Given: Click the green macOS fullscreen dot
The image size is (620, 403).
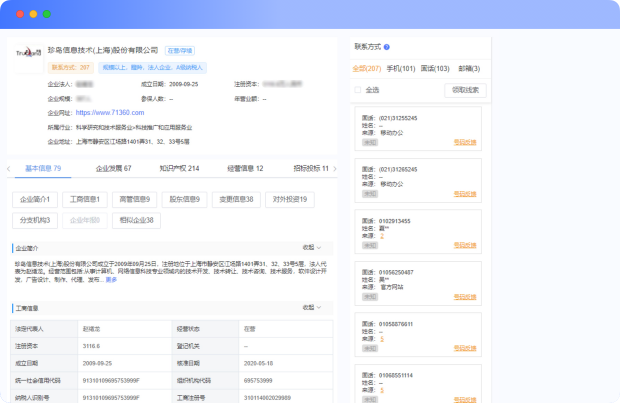Looking at the screenshot, I should 46,15.
